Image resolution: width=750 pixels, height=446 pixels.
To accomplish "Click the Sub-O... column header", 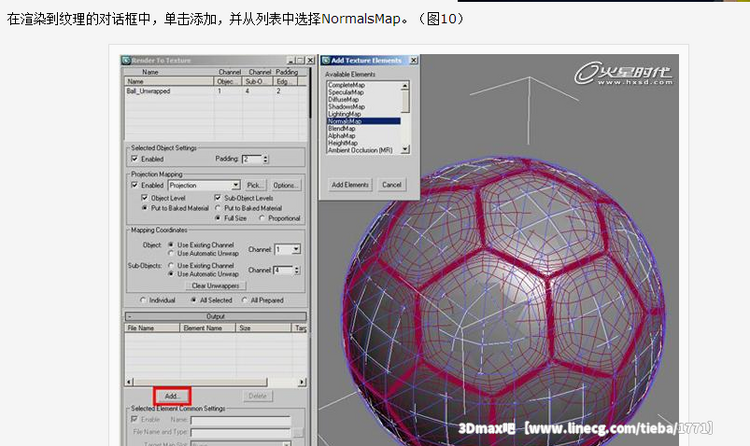I will click(x=257, y=81).
